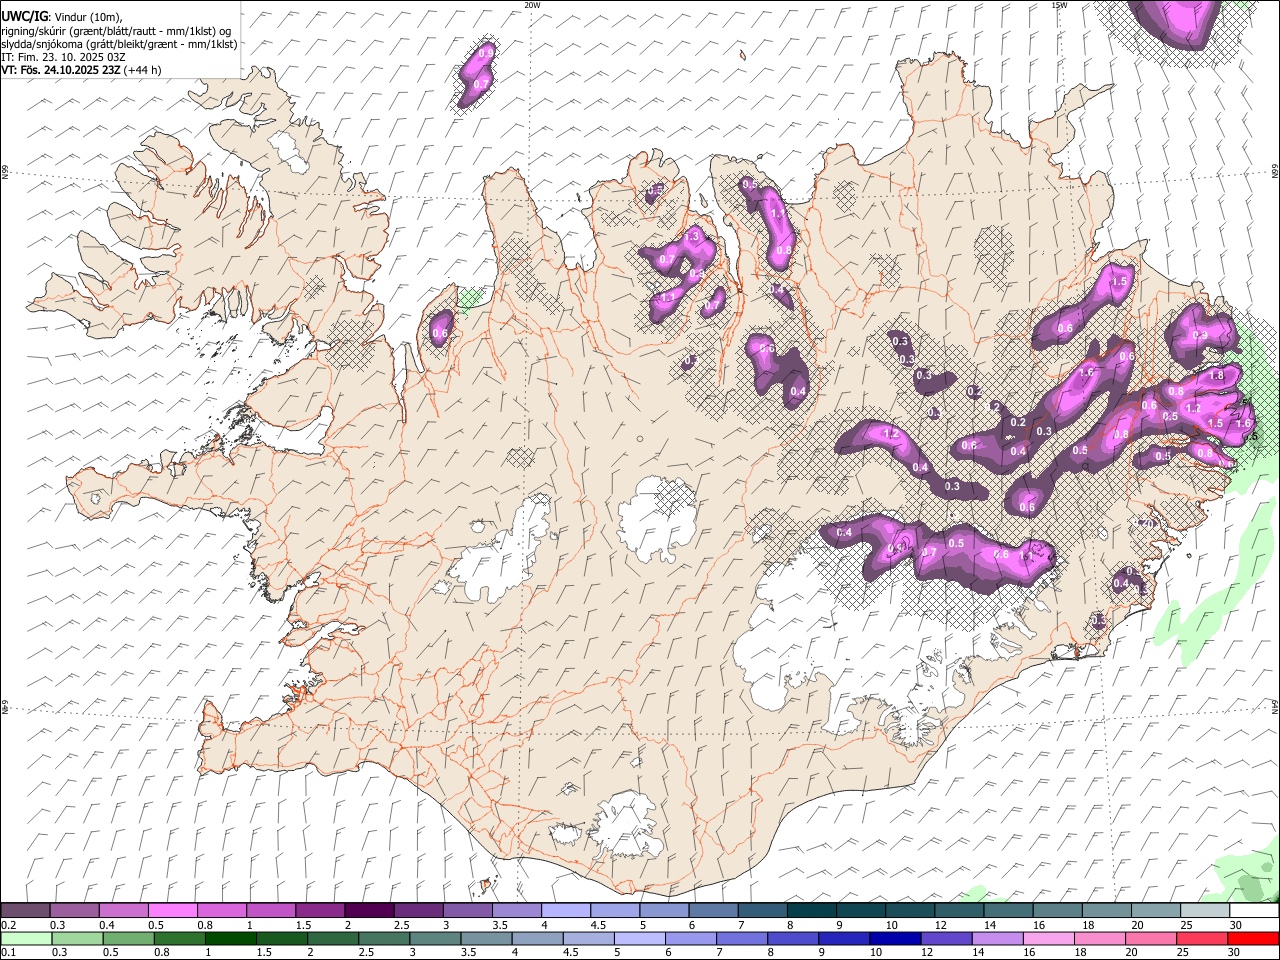Click bottom legend swatch between 7 and 8
The image size is (1280, 960).
740,938
